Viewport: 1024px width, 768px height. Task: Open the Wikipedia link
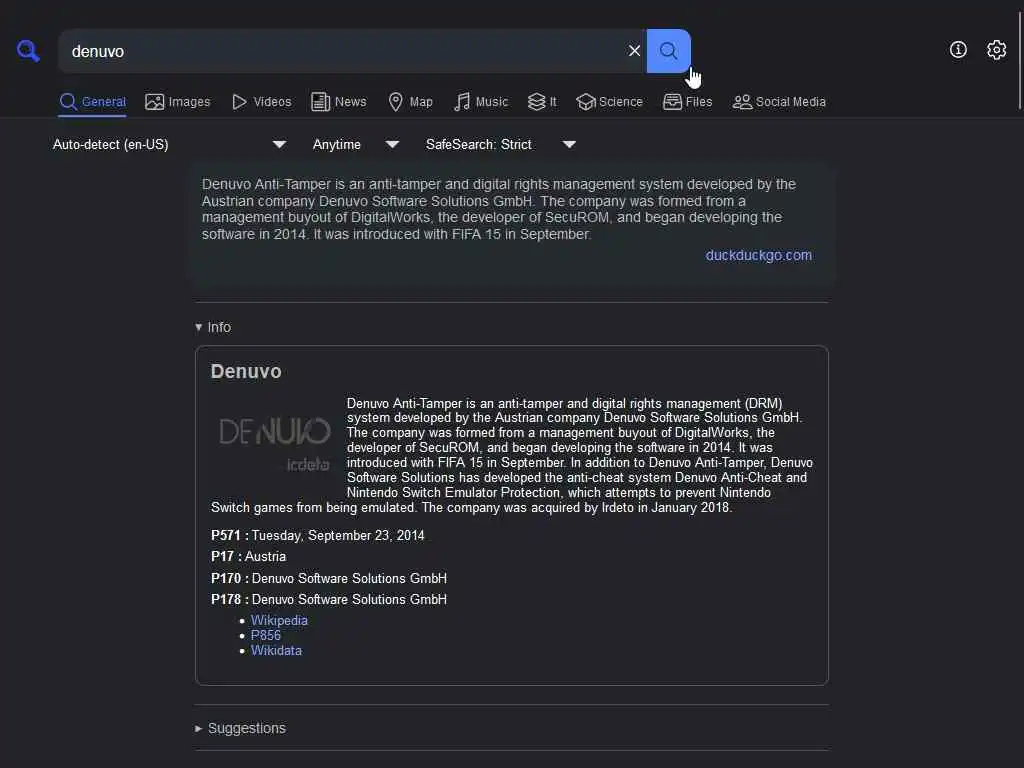pyautogui.click(x=279, y=620)
